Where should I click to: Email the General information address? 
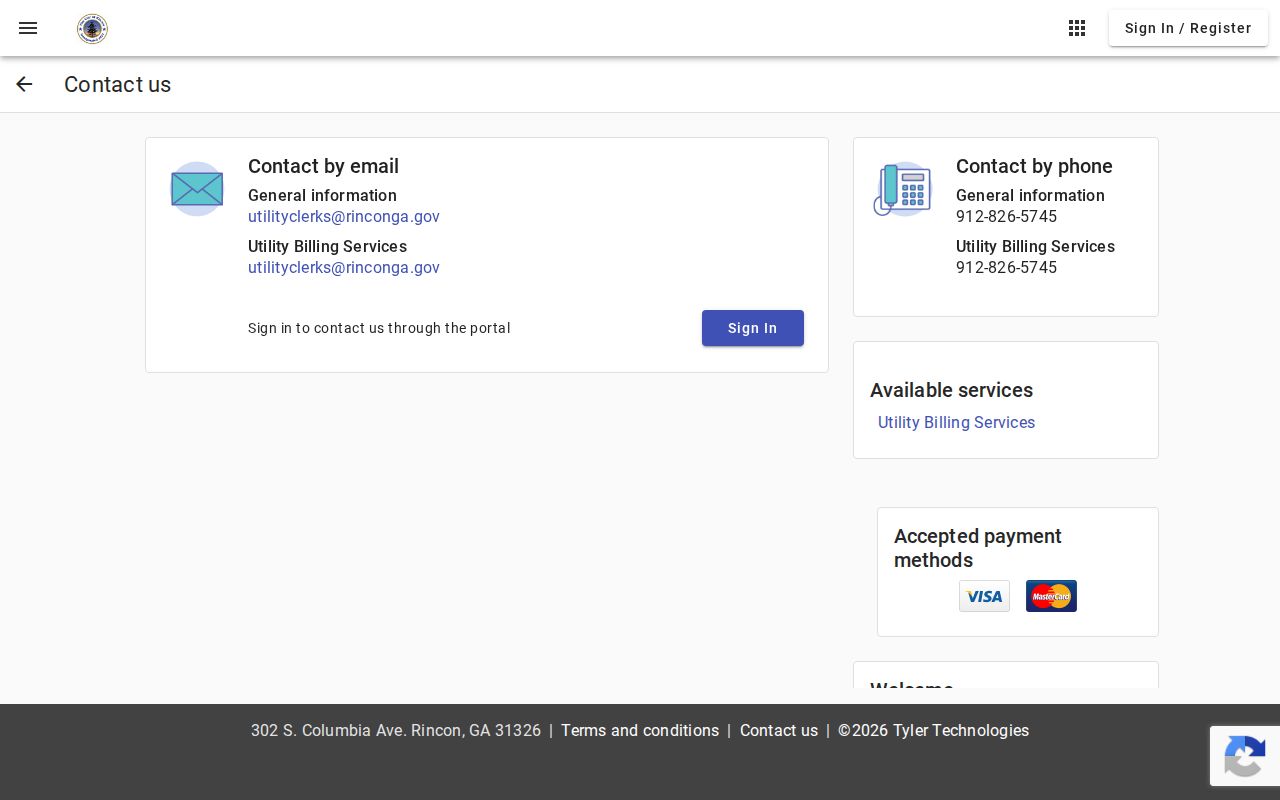(344, 216)
